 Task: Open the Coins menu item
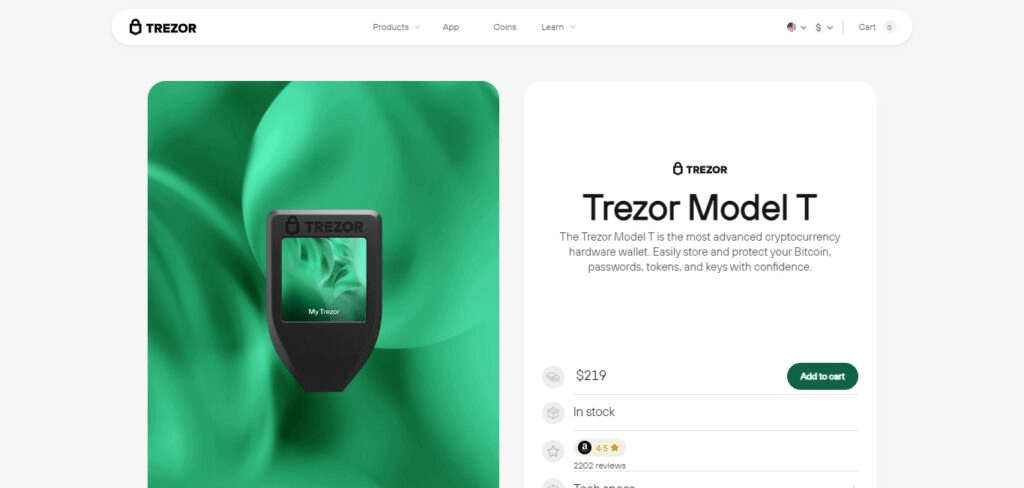pyautogui.click(x=505, y=27)
